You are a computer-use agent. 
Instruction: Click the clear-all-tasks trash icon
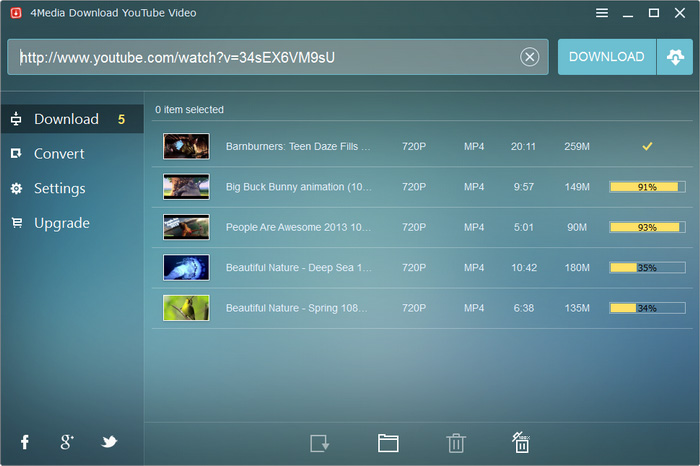(x=521, y=442)
